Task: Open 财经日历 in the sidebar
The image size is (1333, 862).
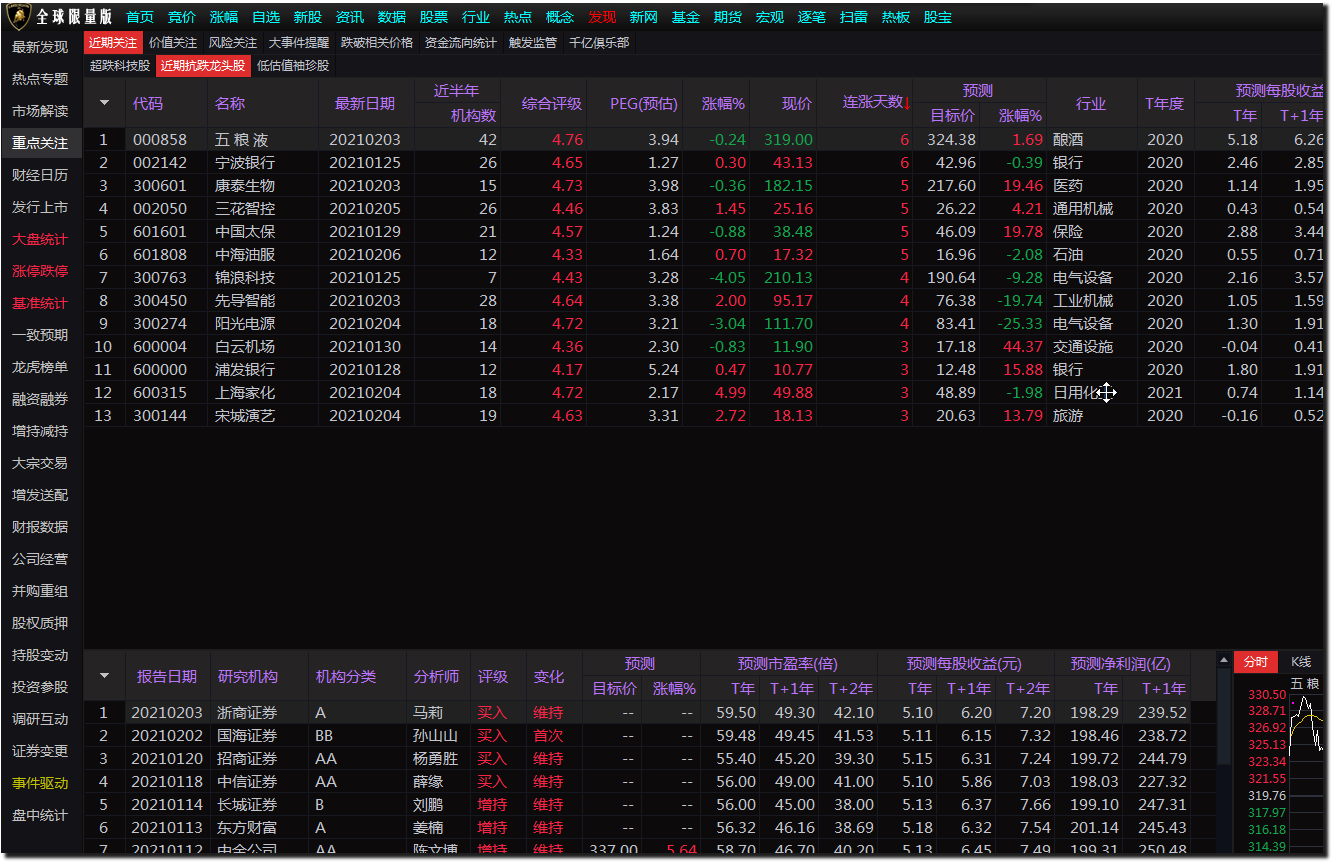Action: point(41,175)
